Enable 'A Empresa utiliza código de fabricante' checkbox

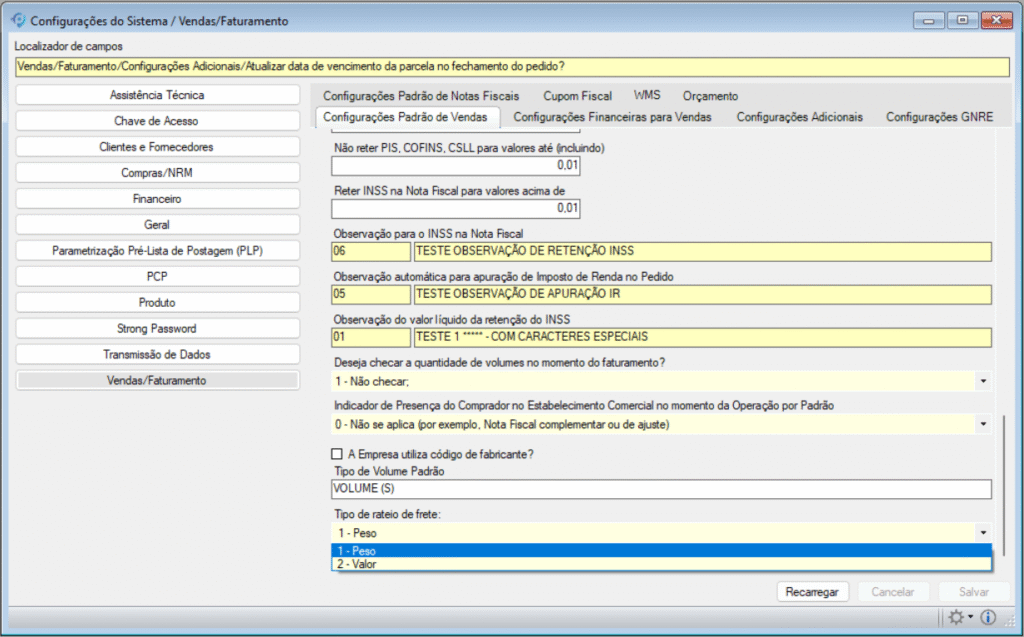pyautogui.click(x=339, y=454)
